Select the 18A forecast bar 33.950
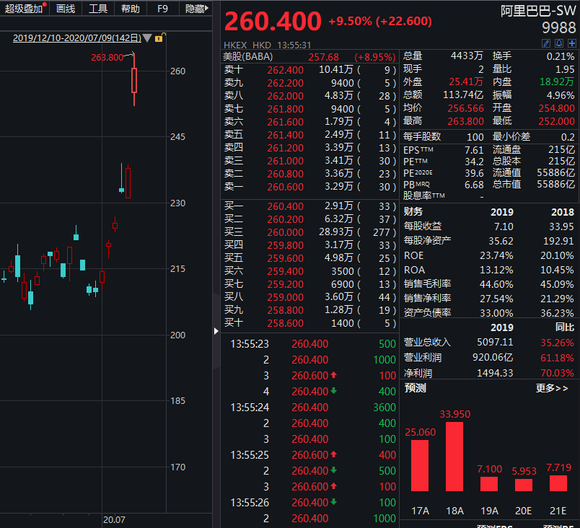The height and width of the screenshot is (528, 580). (x=454, y=456)
